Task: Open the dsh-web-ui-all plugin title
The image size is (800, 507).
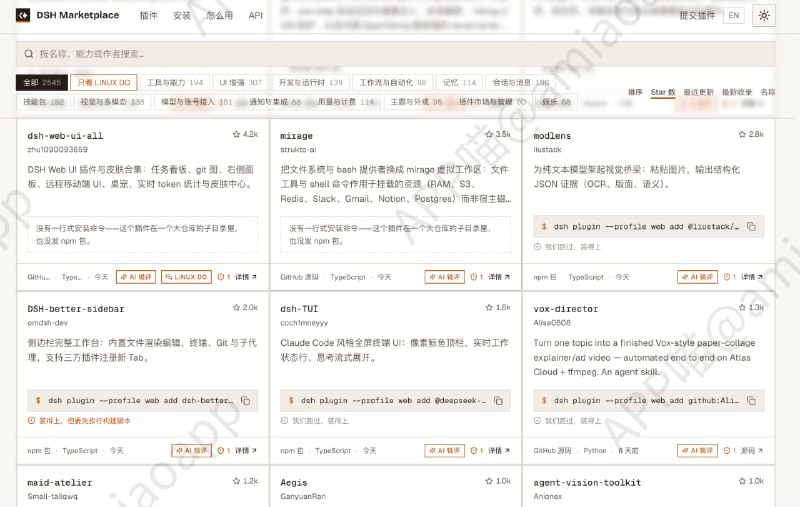Action: (65, 136)
